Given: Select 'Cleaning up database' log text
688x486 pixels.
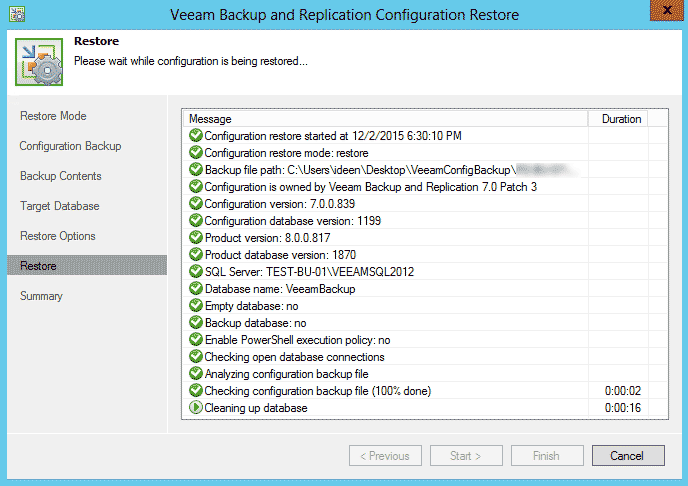Looking at the screenshot, I should pyautogui.click(x=256, y=408).
